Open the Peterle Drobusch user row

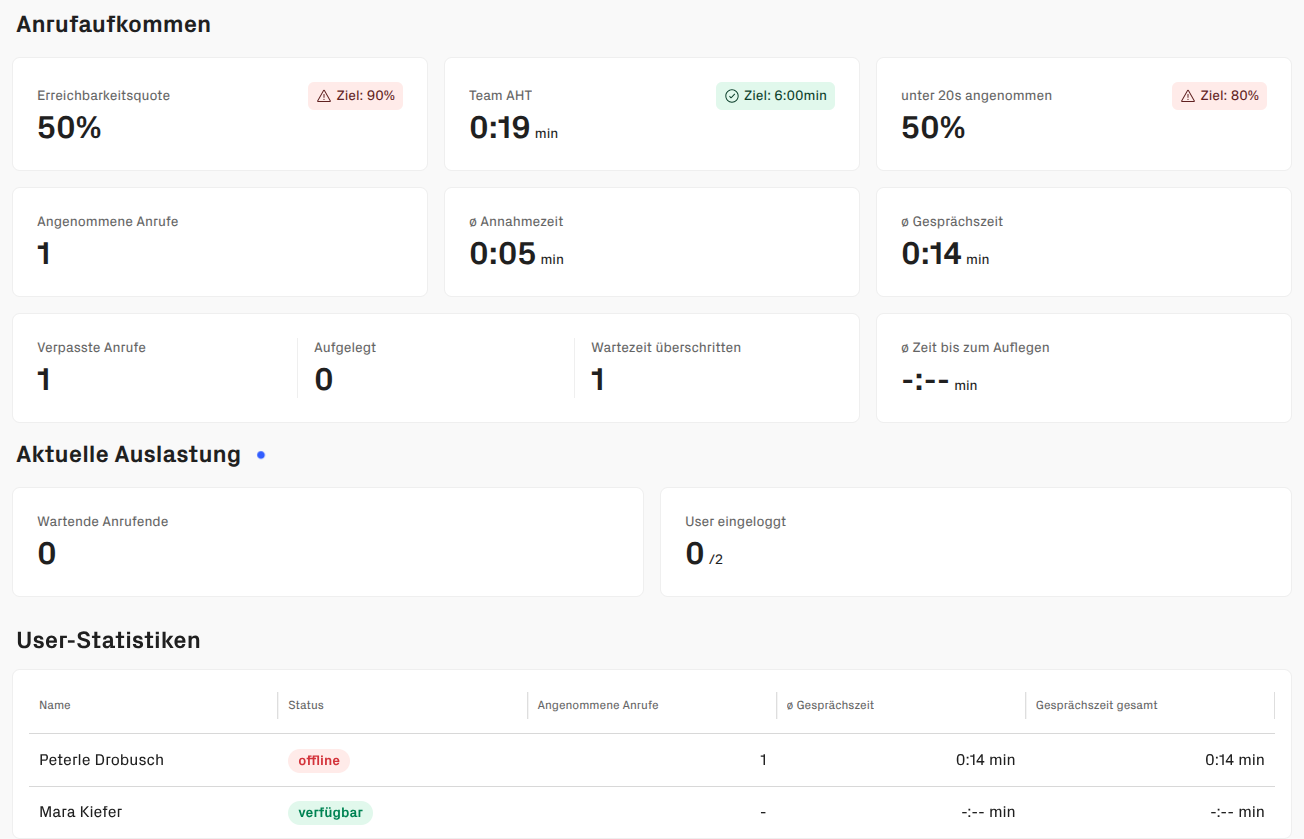(x=101, y=760)
